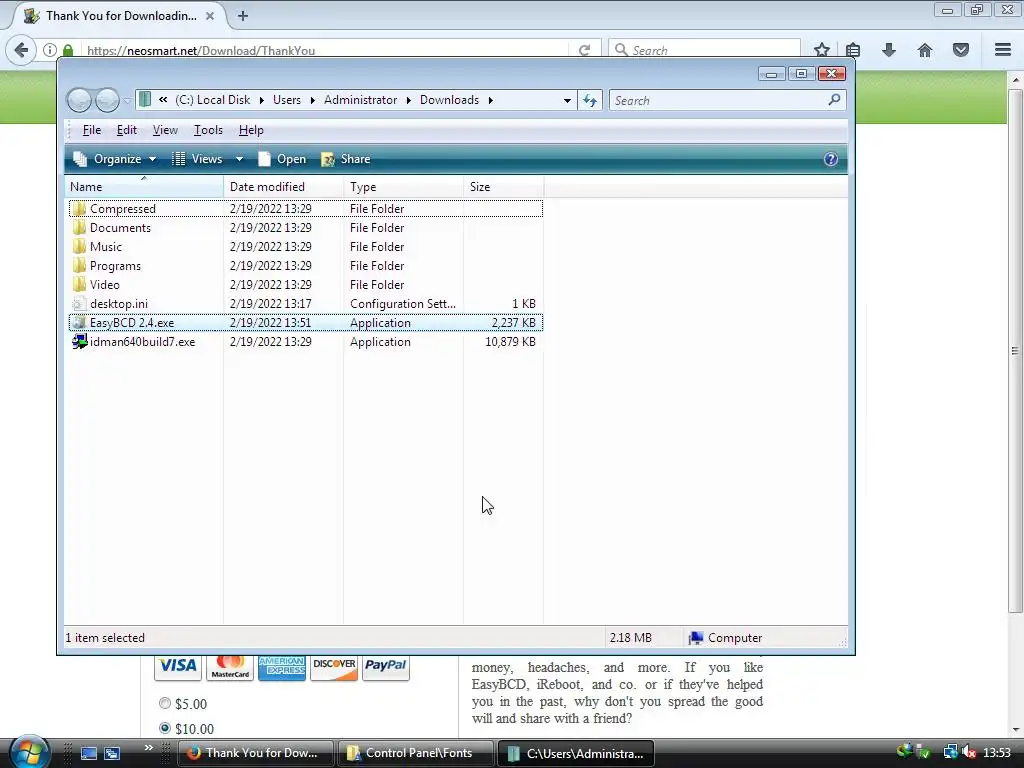
Task: Open Firefox downloads arrow icon
Action: pyautogui.click(x=889, y=50)
